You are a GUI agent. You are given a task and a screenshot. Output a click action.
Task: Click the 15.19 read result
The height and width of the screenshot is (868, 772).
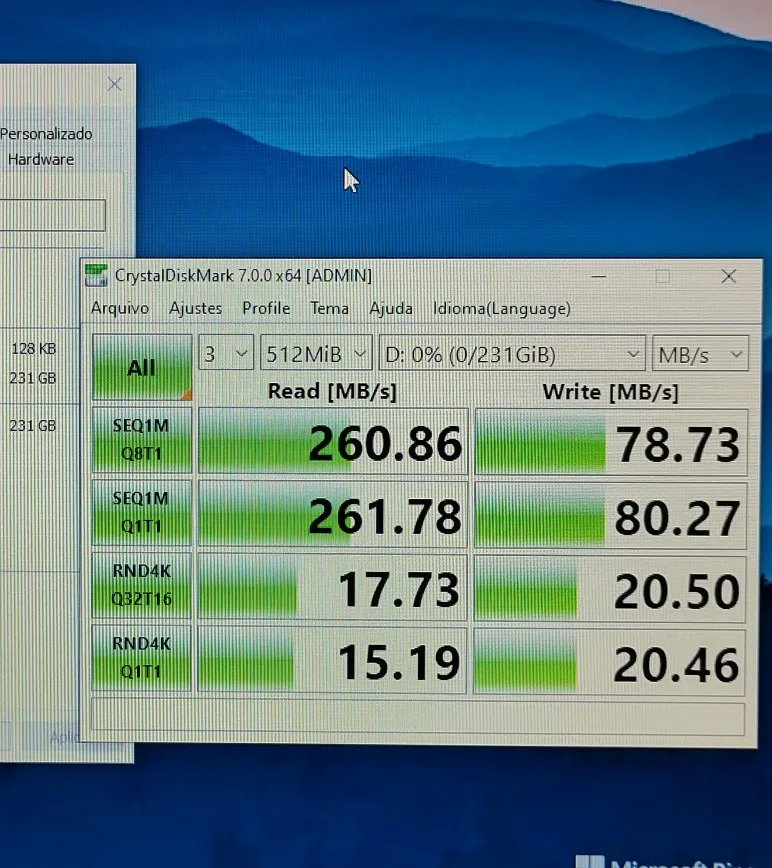pyautogui.click(x=331, y=660)
